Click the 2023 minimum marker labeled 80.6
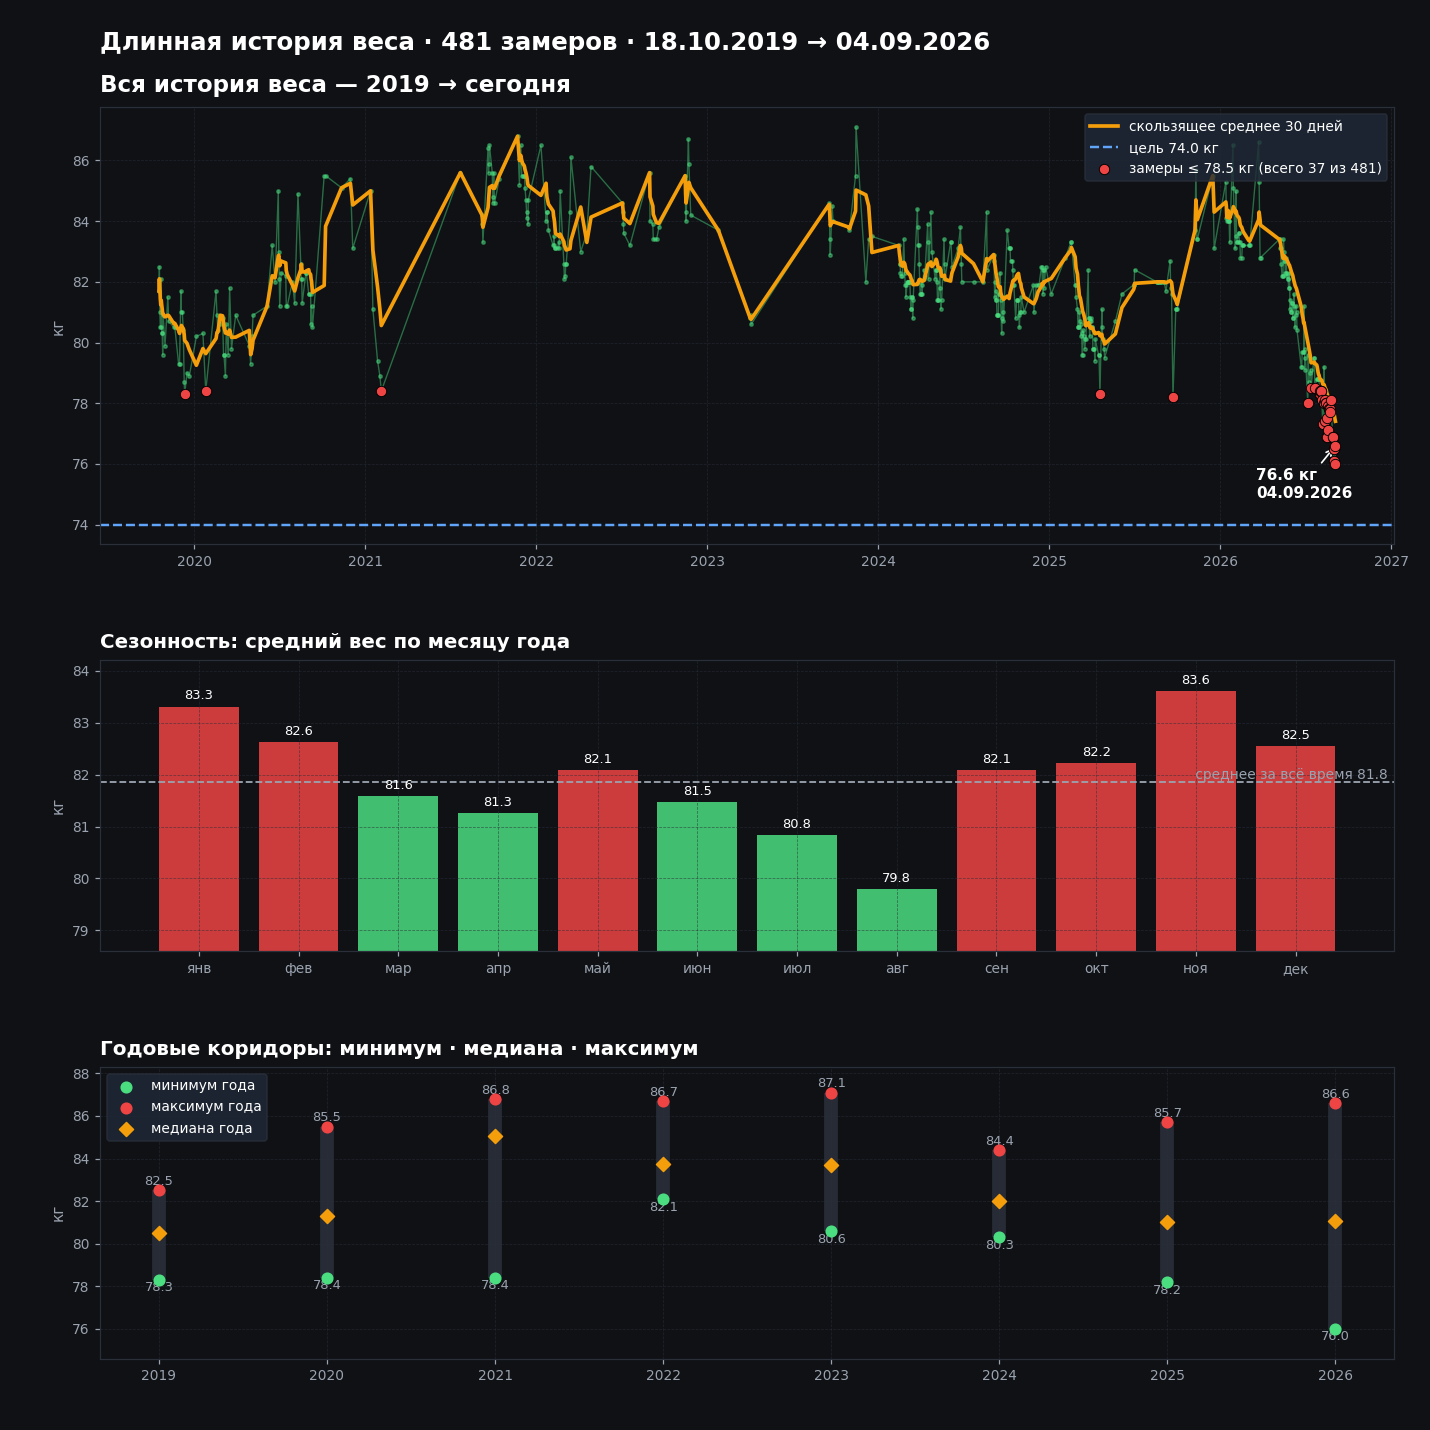The width and height of the screenshot is (1430, 1430). (831, 1231)
